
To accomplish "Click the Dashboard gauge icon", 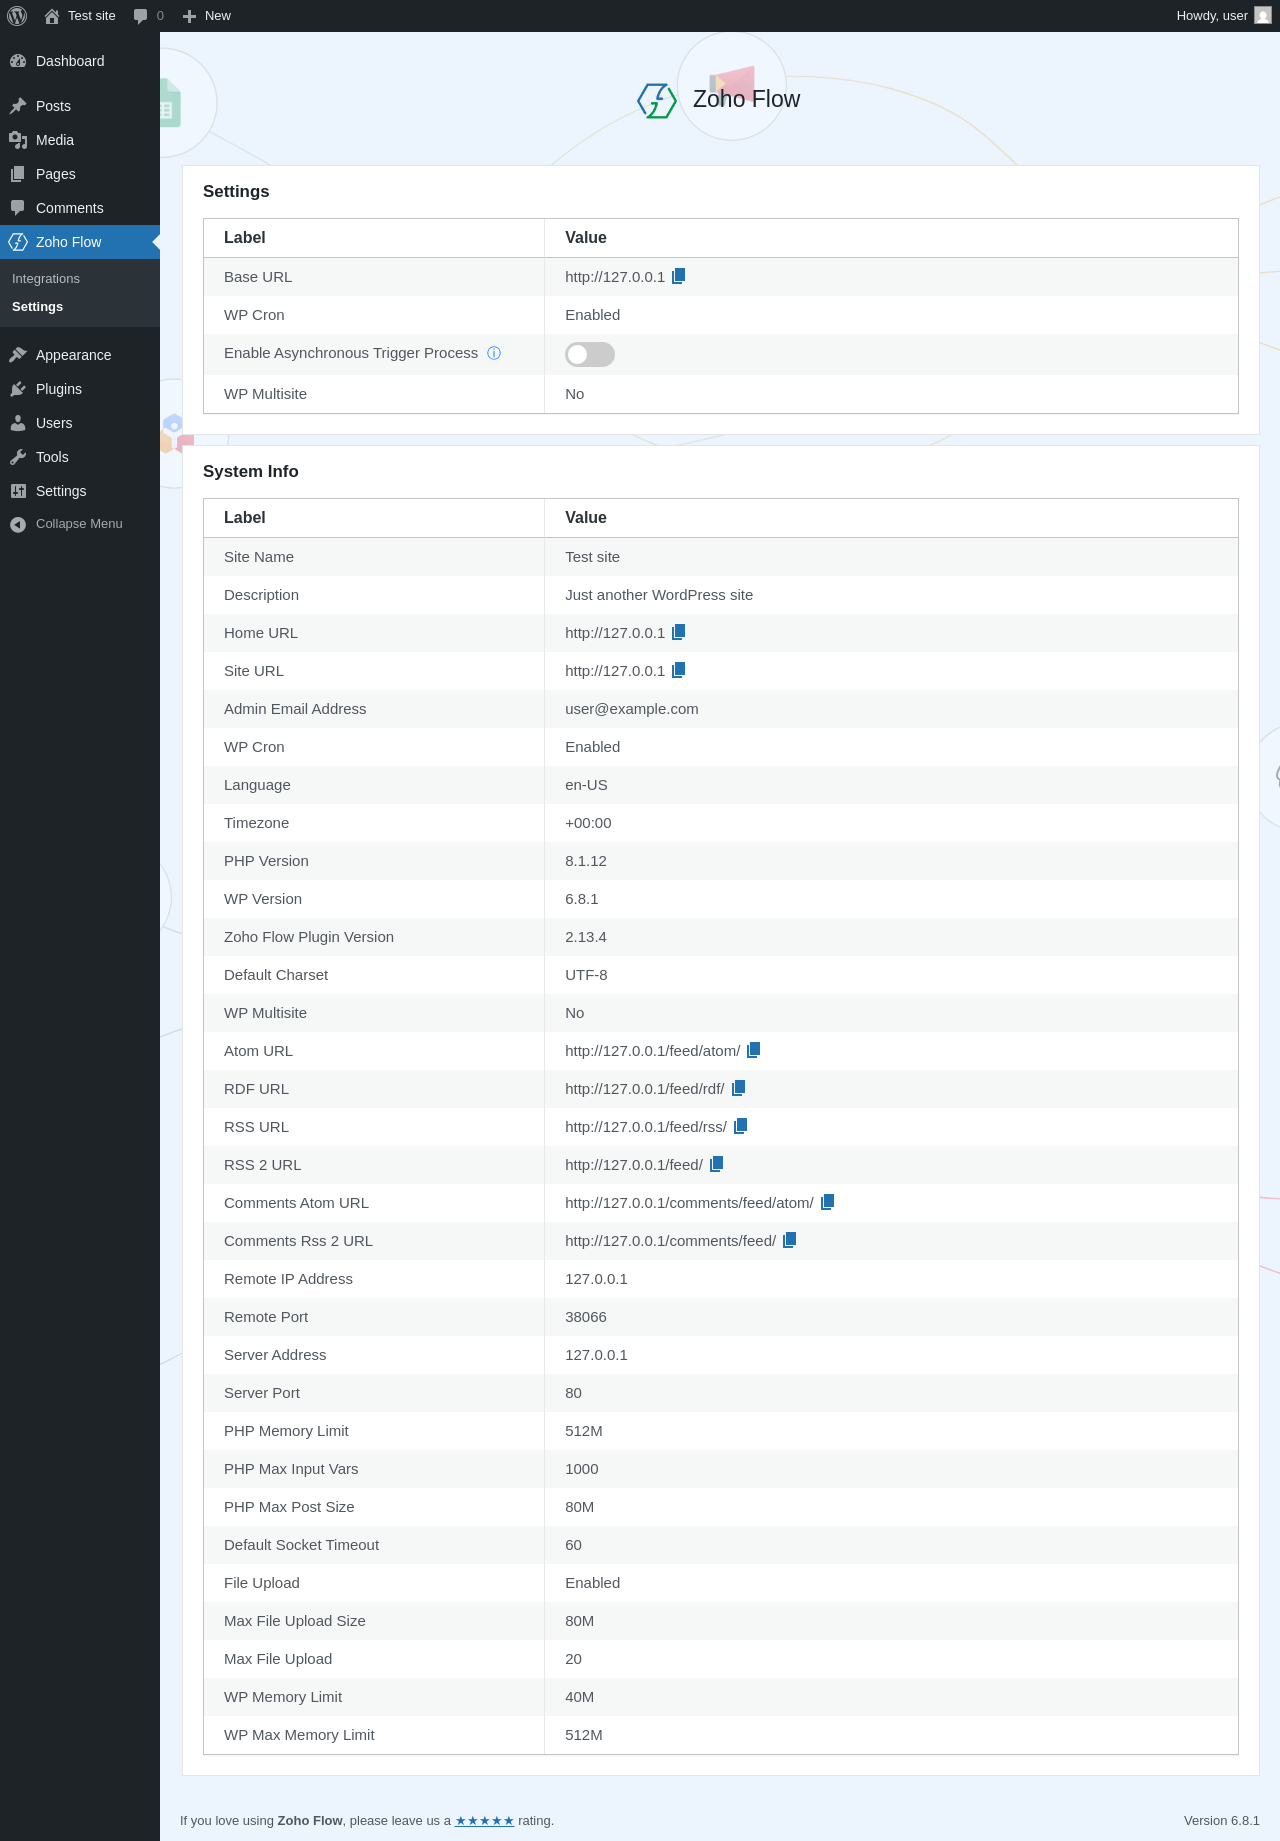I will [18, 61].
